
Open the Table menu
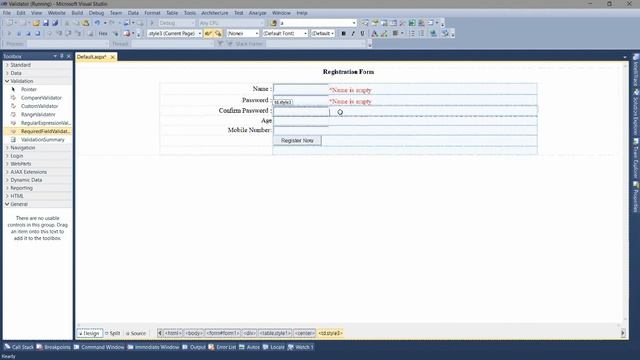tap(172, 13)
